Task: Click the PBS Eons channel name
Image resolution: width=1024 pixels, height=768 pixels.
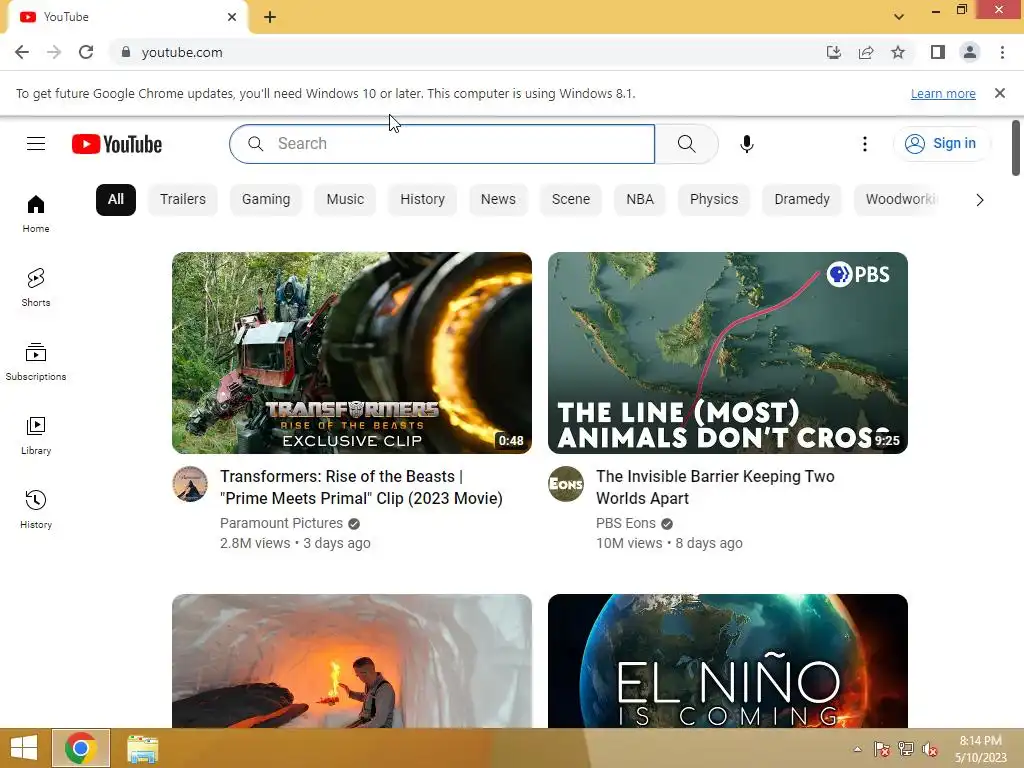Action: [626, 523]
